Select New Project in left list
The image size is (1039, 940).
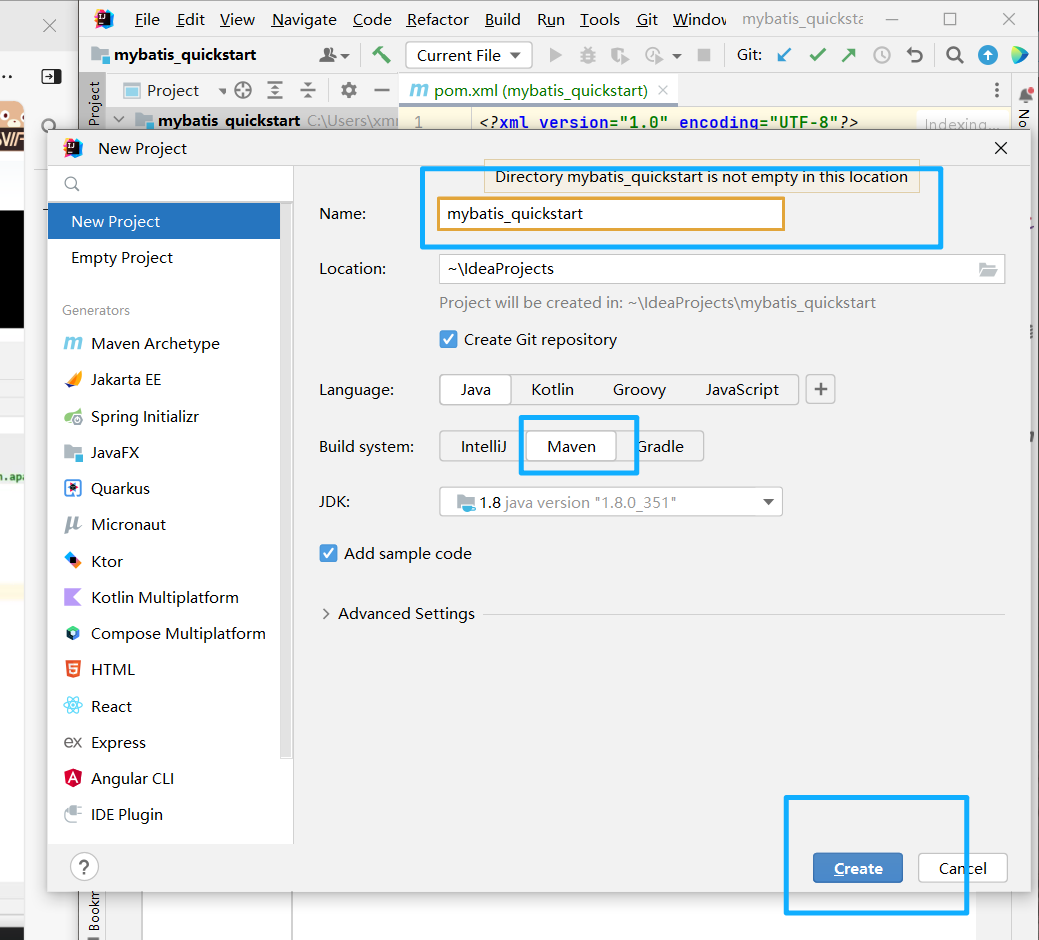[164, 221]
